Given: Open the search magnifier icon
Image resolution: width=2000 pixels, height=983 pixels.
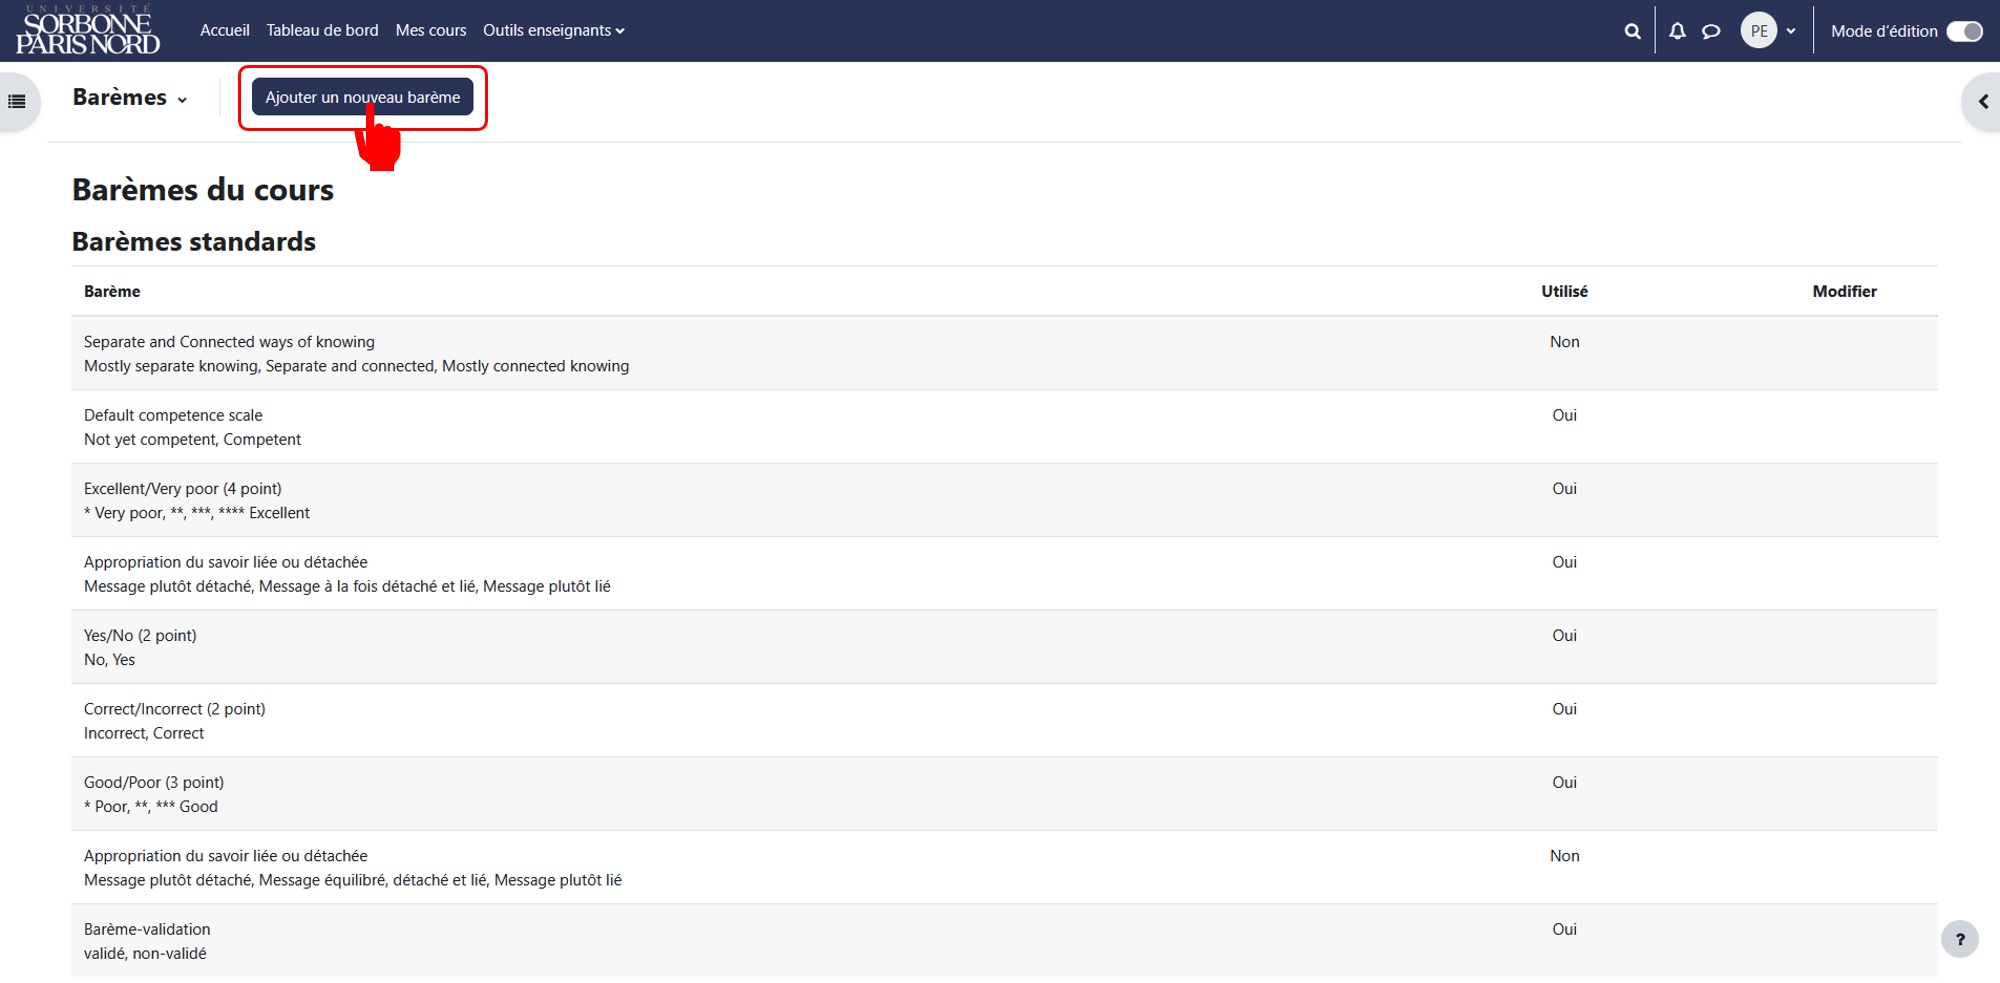Looking at the screenshot, I should coord(1632,31).
